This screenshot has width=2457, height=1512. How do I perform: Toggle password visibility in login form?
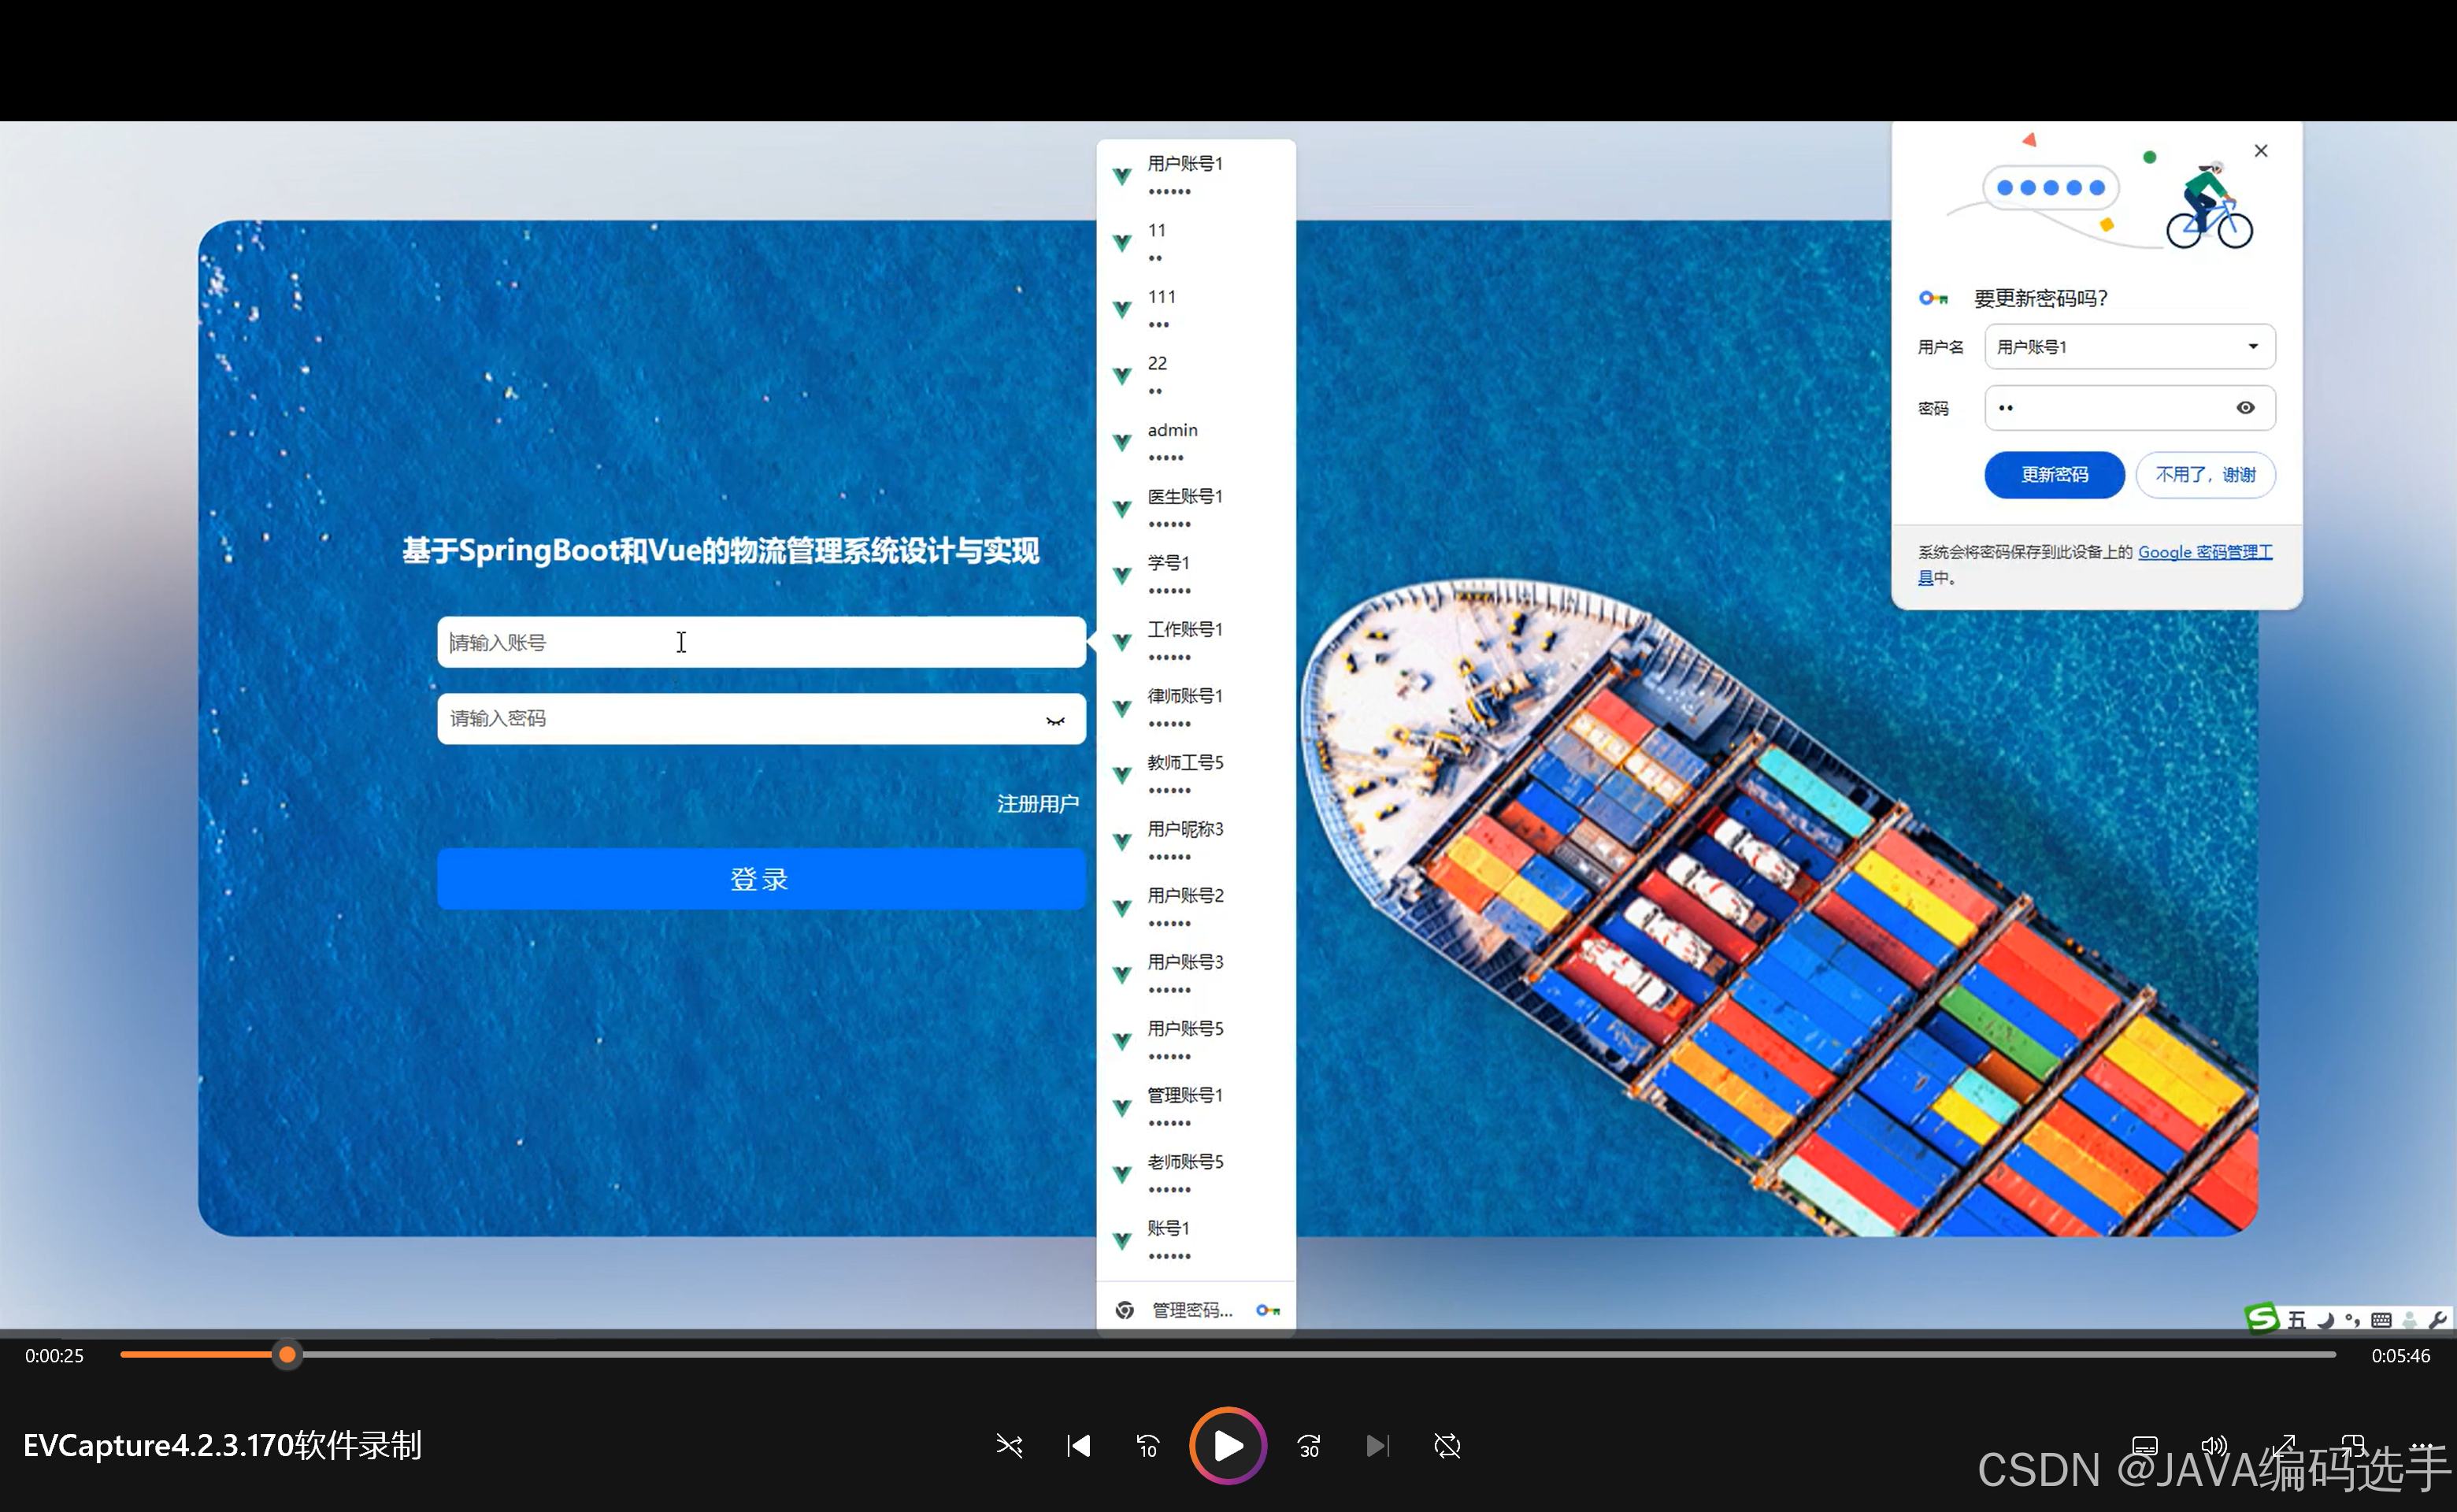pyautogui.click(x=1055, y=720)
